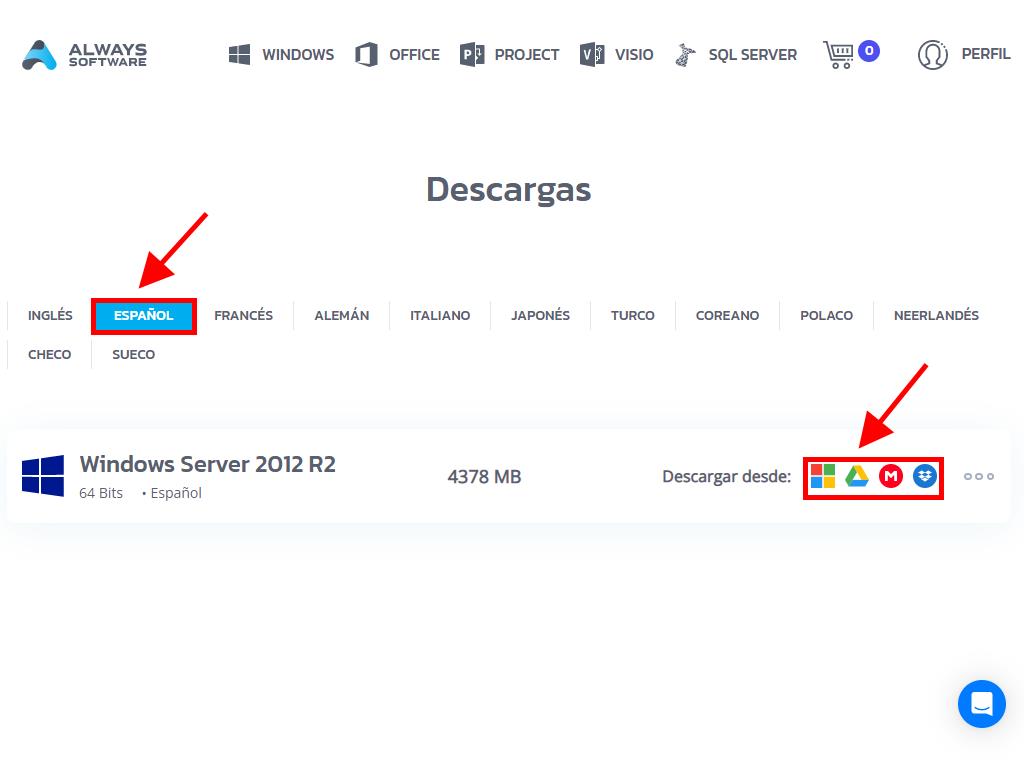The height and width of the screenshot is (768, 1024).
Task: Open the VISIO menu link
Action: coord(633,55)
